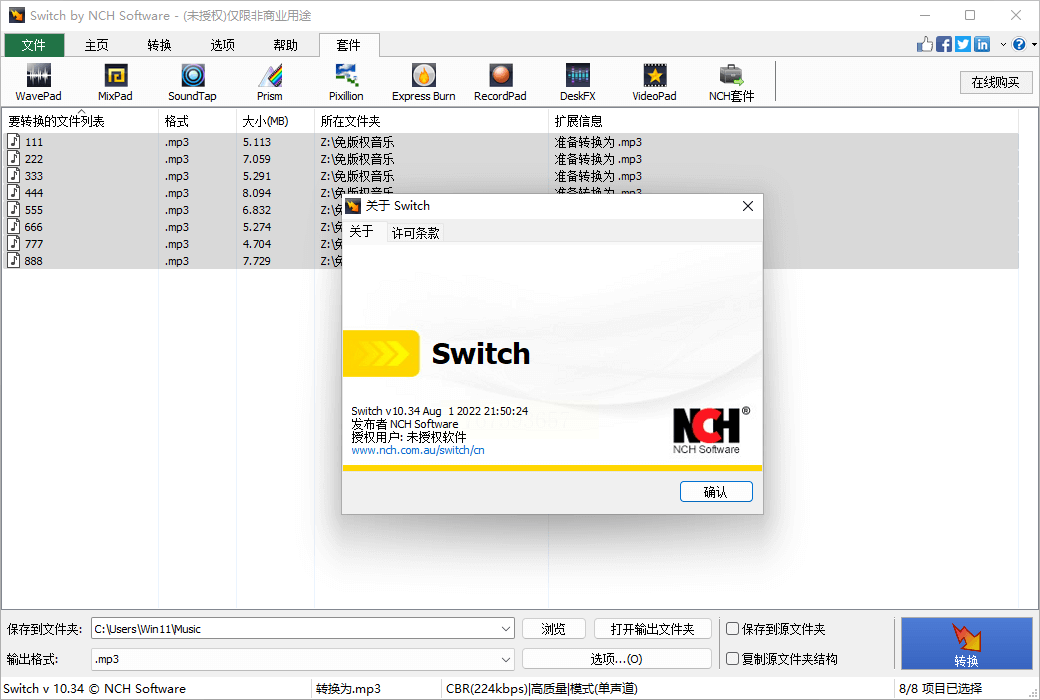The image size is (1040, 700).
Task: Open the 文件 menu tab
Action: pyautogui.click(x=34, y=44)
